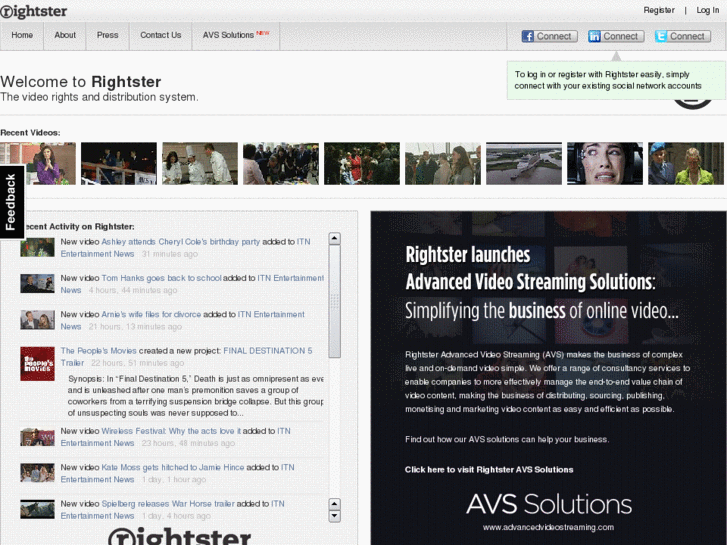Click the LinkedIn Connect button

[x=616, y=36]
